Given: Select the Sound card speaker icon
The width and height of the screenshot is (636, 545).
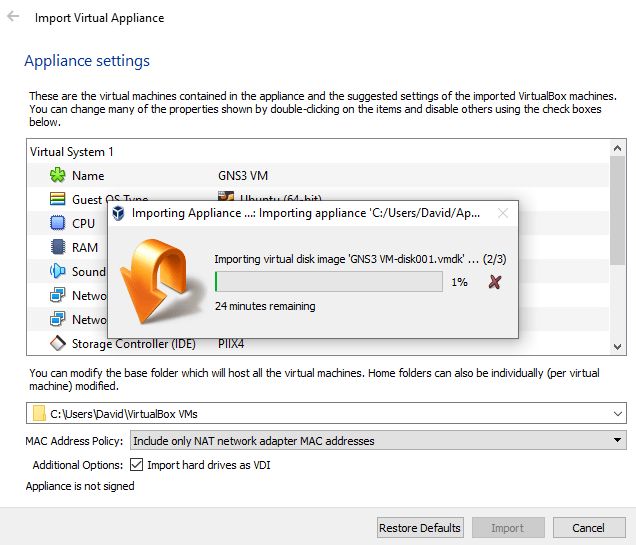Looking at the screenshot, I should pyautogui.click(x=57, y=271).
